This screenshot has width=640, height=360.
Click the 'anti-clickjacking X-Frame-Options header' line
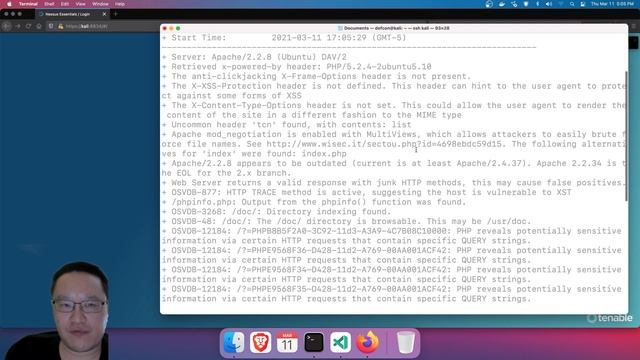pyautogui.click(x=316, y=77)
